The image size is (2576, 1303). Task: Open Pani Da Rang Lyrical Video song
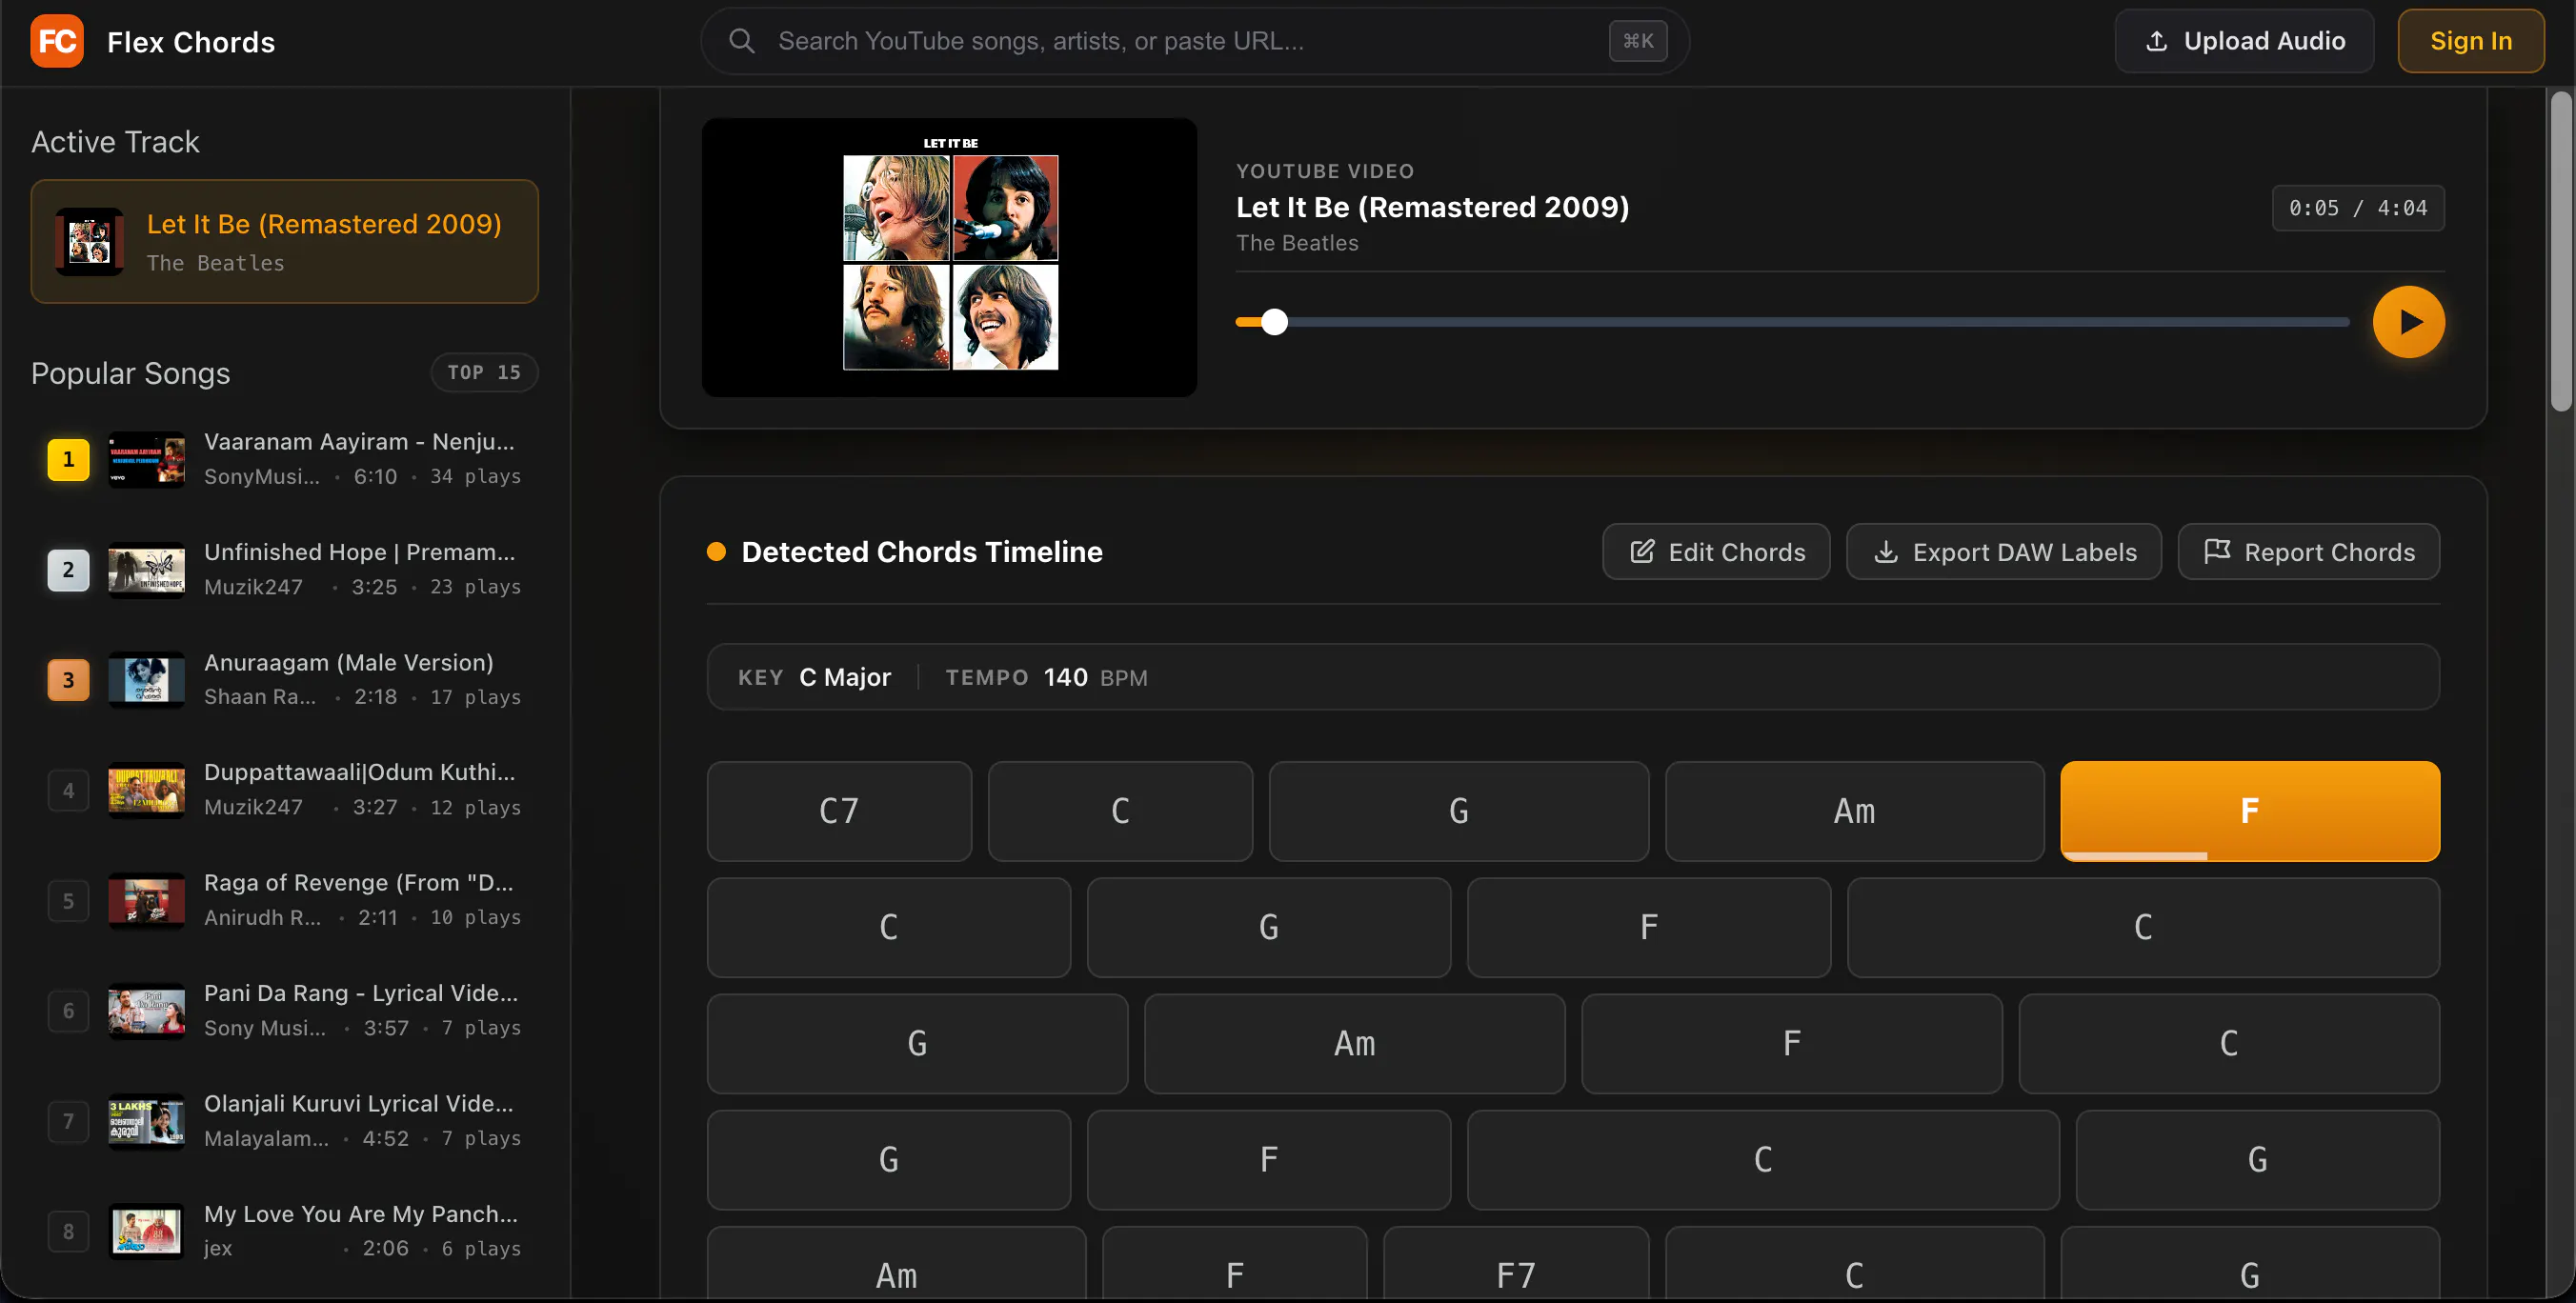click(285, 1011)
